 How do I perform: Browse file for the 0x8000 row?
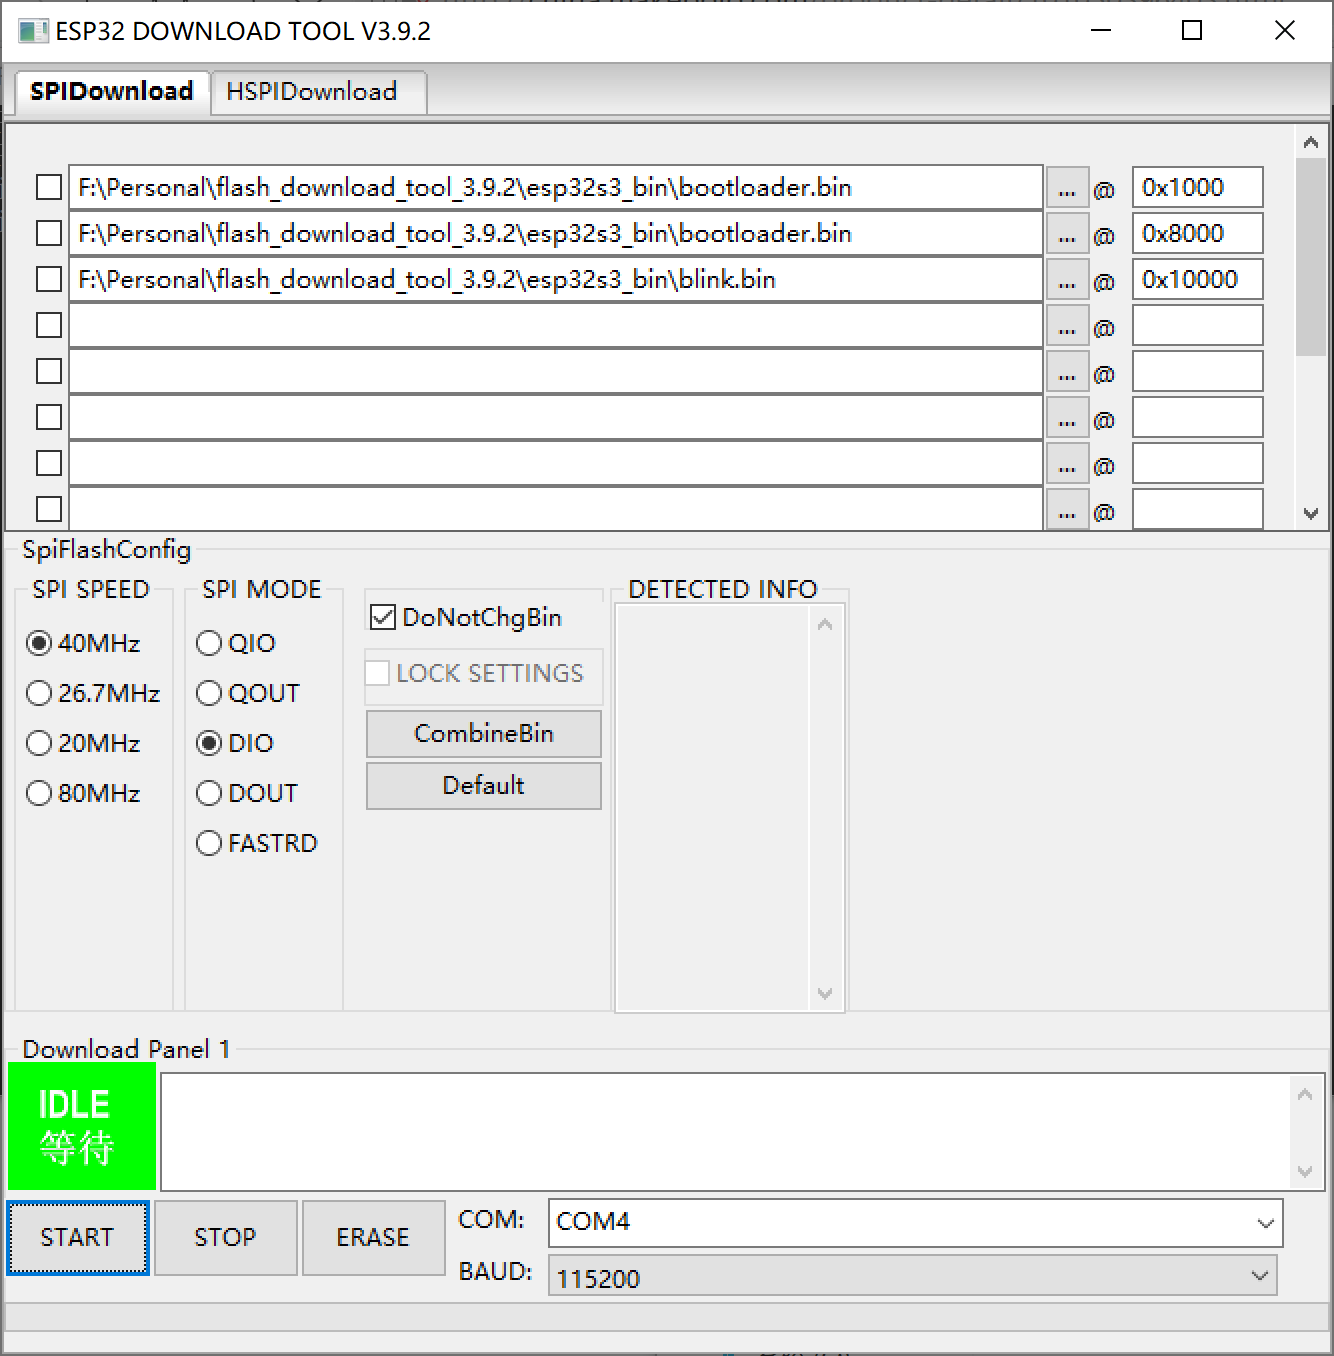click(1067, 234)
